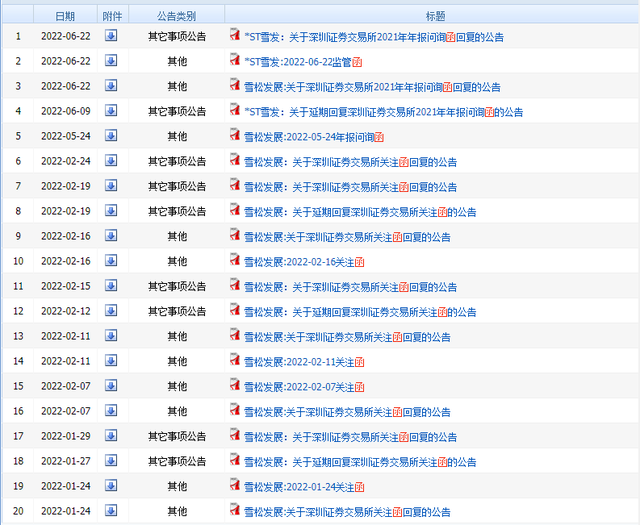Download the attachment in row 4
The image size is (640, 525).
tap(111, 110)
